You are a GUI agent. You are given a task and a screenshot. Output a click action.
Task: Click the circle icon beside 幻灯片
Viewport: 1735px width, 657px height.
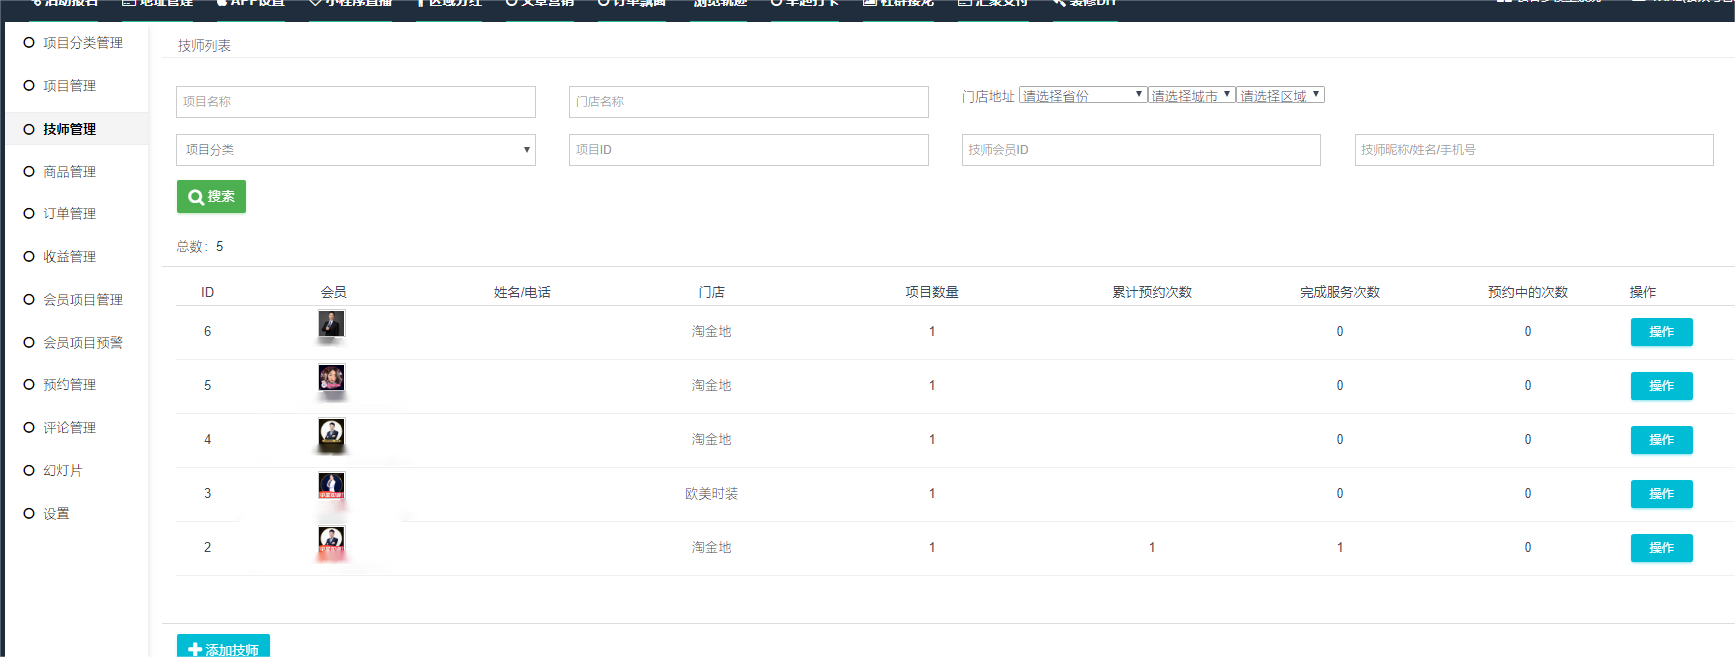pos(29,471)
